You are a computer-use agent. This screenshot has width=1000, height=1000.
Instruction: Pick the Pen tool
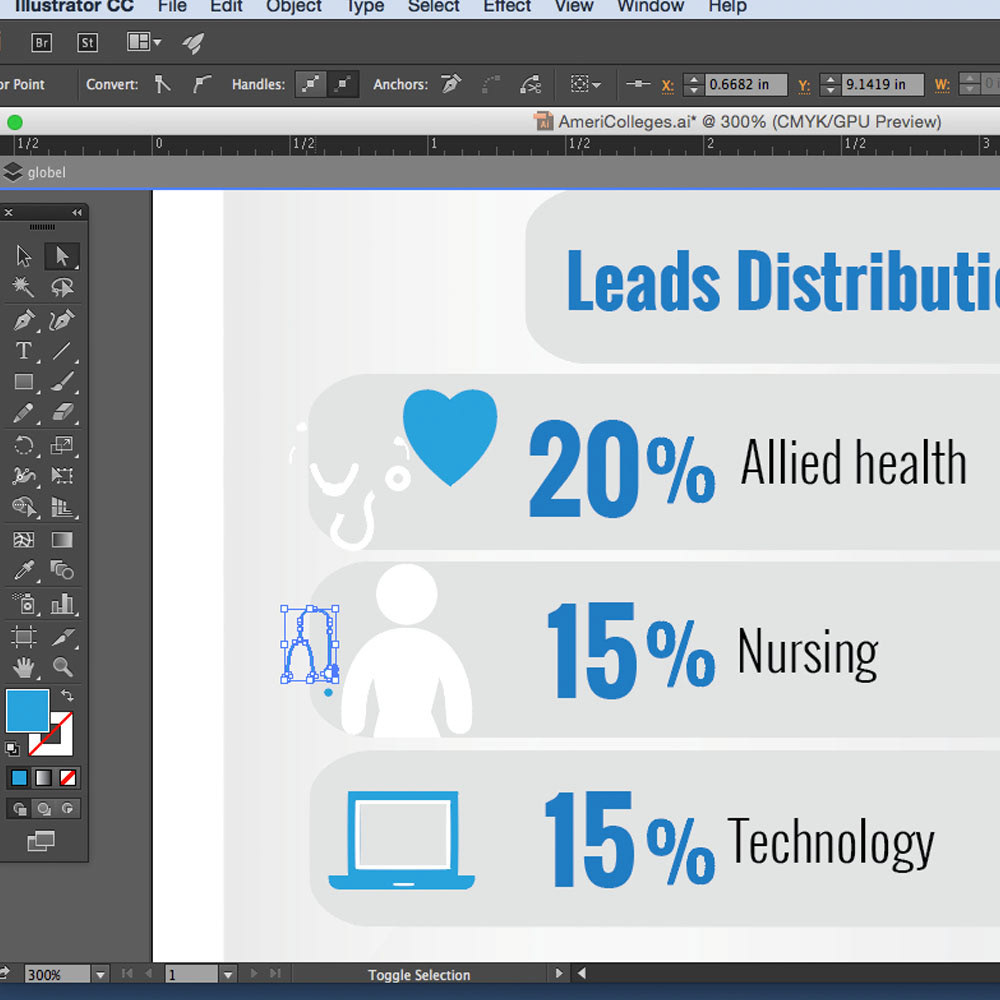[x=24, y=320]
